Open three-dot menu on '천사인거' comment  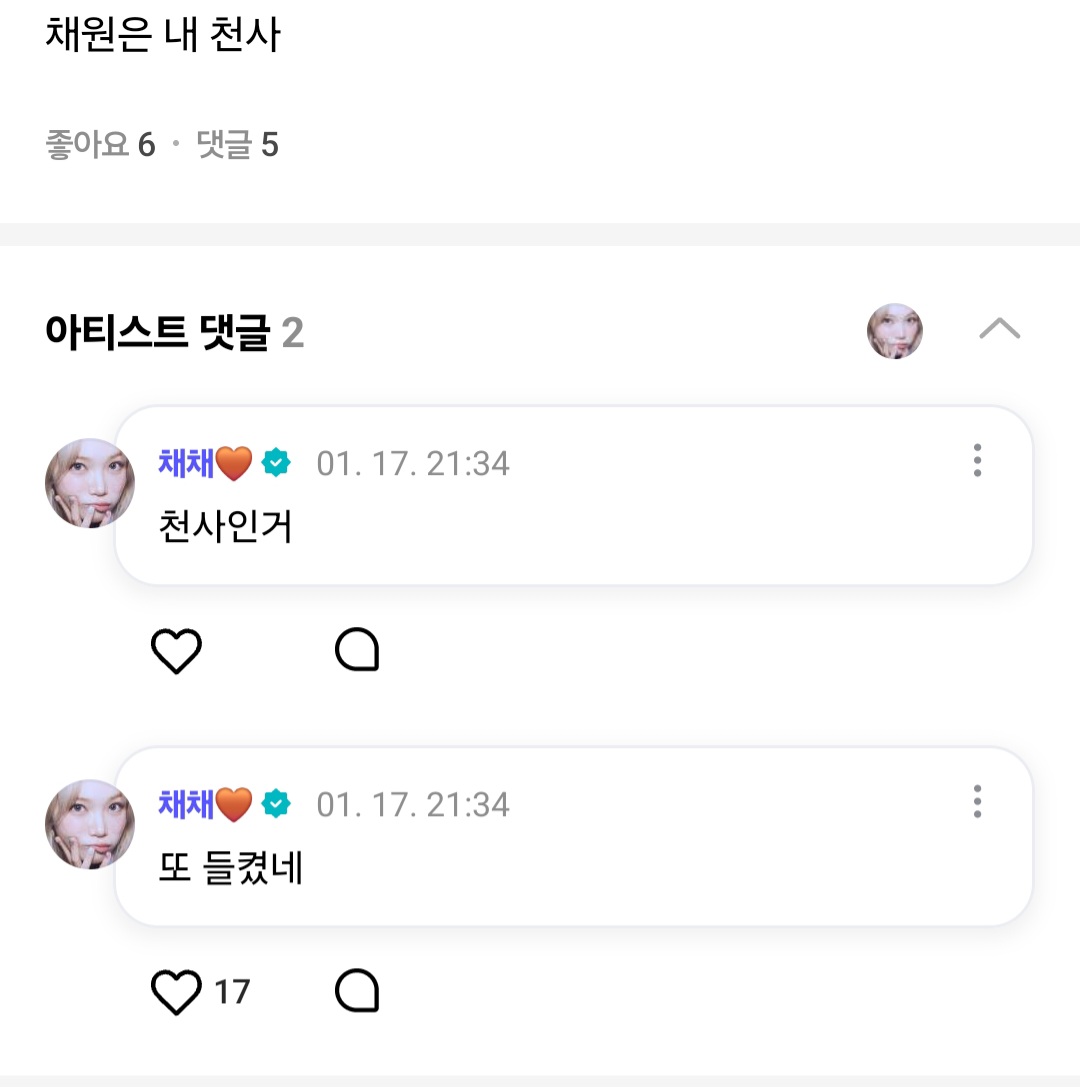tap(977, 460)
